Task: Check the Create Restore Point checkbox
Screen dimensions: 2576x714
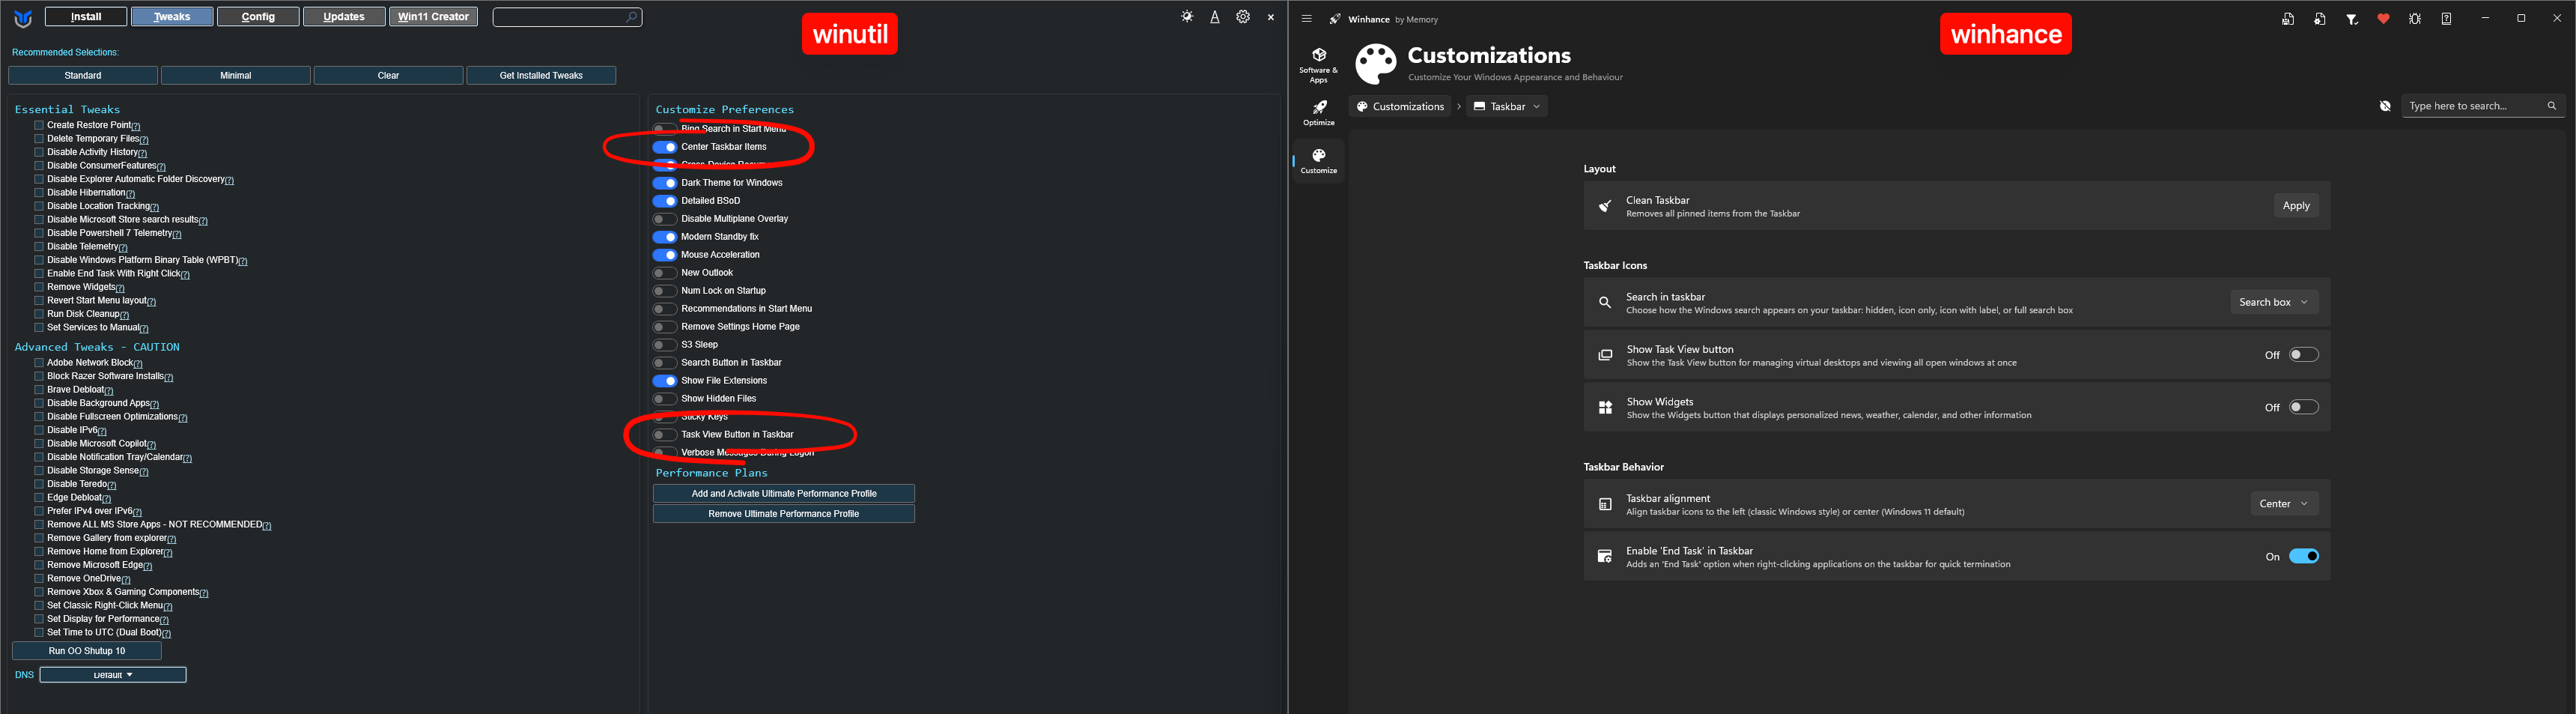Action: coord(39,125)
